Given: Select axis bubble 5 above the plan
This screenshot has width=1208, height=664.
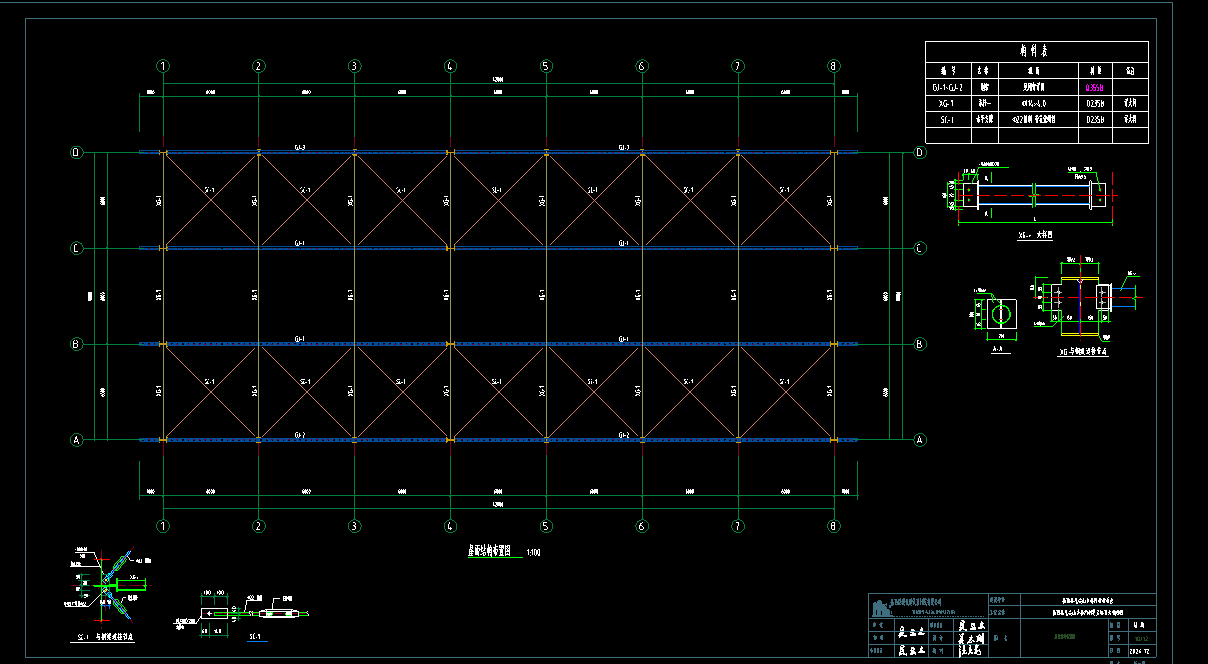Looking at the screenshot, I should point(546,66).
